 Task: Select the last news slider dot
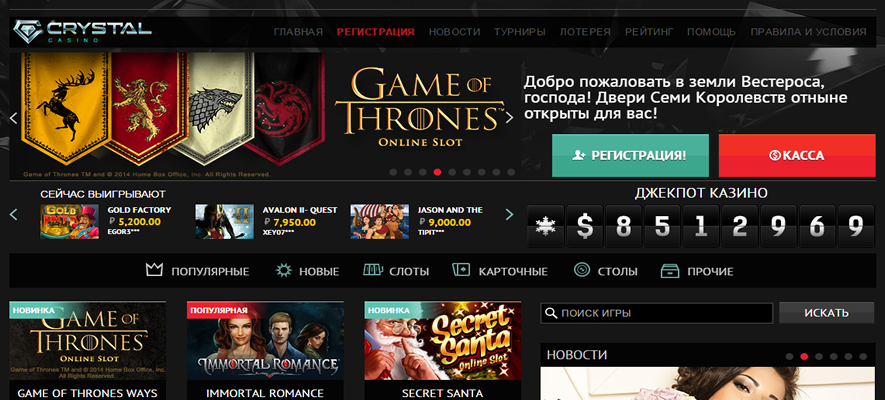[x=863, y=357]
